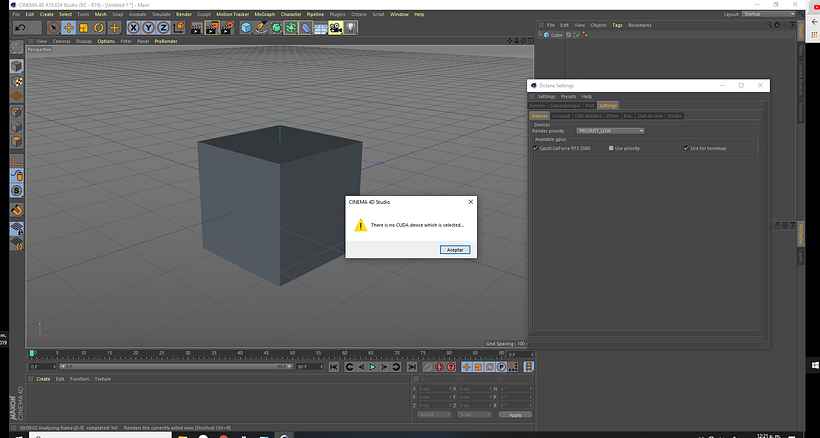This screenshot has height=438, width=820.
Task: Add a Camera object
Action: coord(336,28)
